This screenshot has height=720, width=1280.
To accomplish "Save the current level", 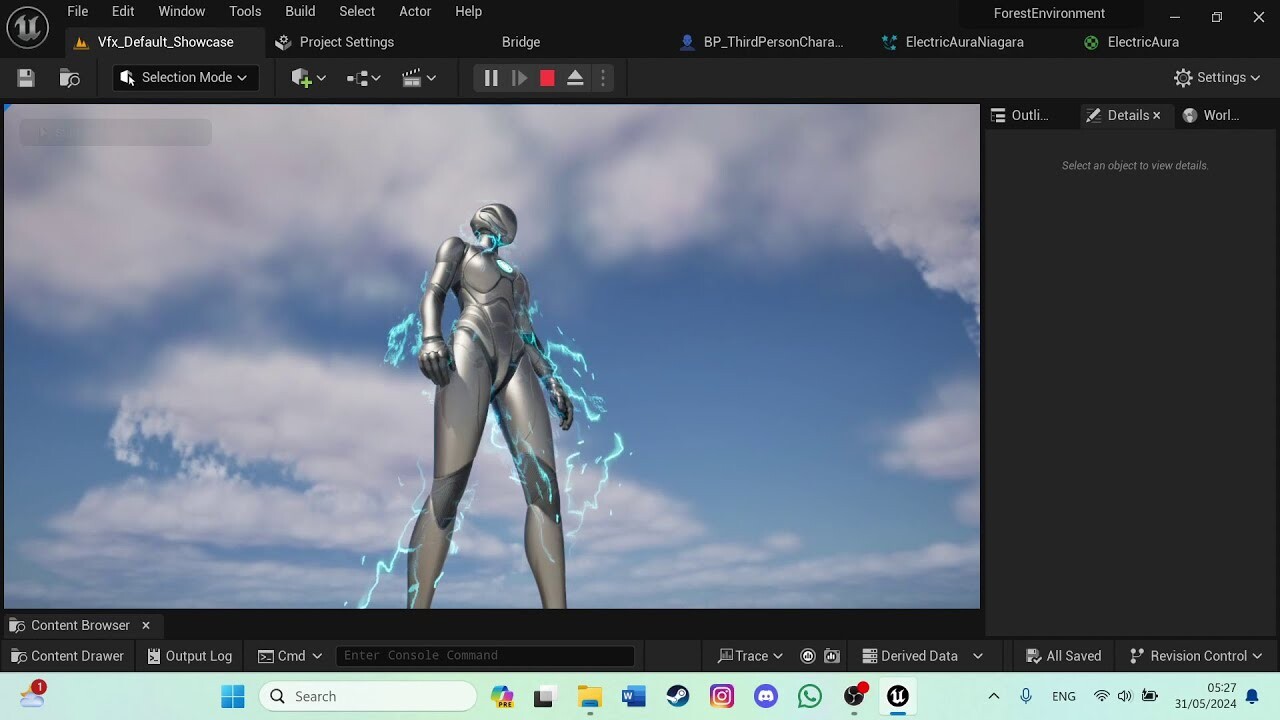I will pyautogui.click(x=25, y=77).
